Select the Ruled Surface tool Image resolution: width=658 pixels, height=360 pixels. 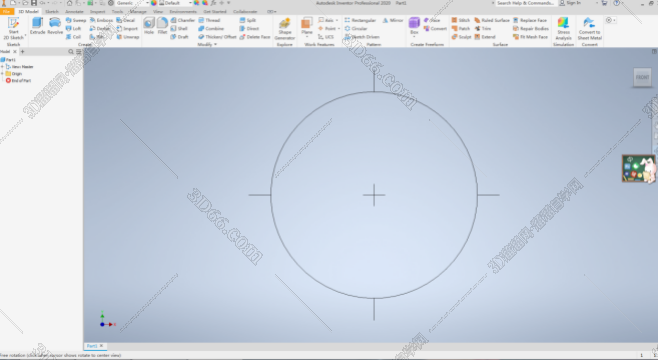pos(492,20)
